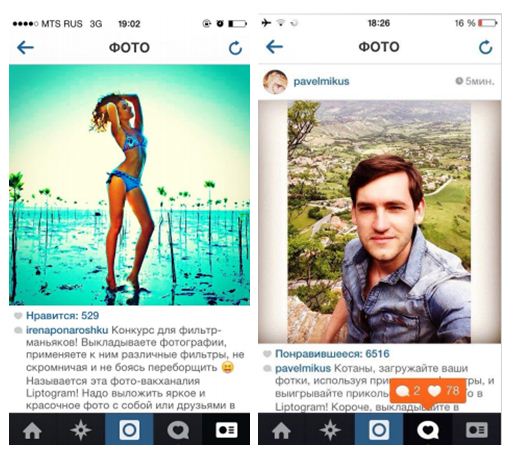Tap the orange notification bubble with 78 likes
Viewport: 514px width, 457px height.
pyautogui.click(x=428, y=391)
